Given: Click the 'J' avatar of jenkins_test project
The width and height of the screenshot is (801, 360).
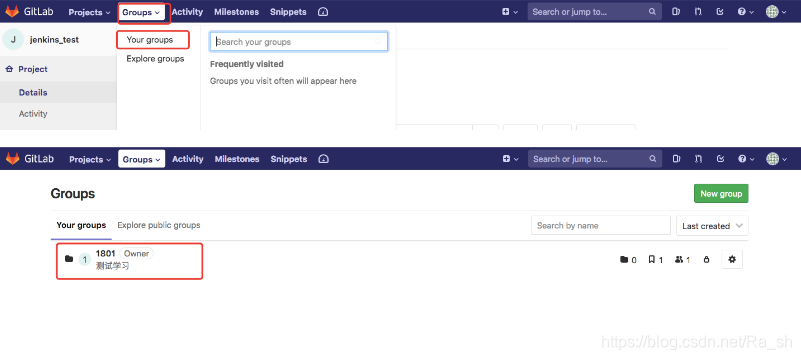Looking at the screenshot, I should click(13, 39).
